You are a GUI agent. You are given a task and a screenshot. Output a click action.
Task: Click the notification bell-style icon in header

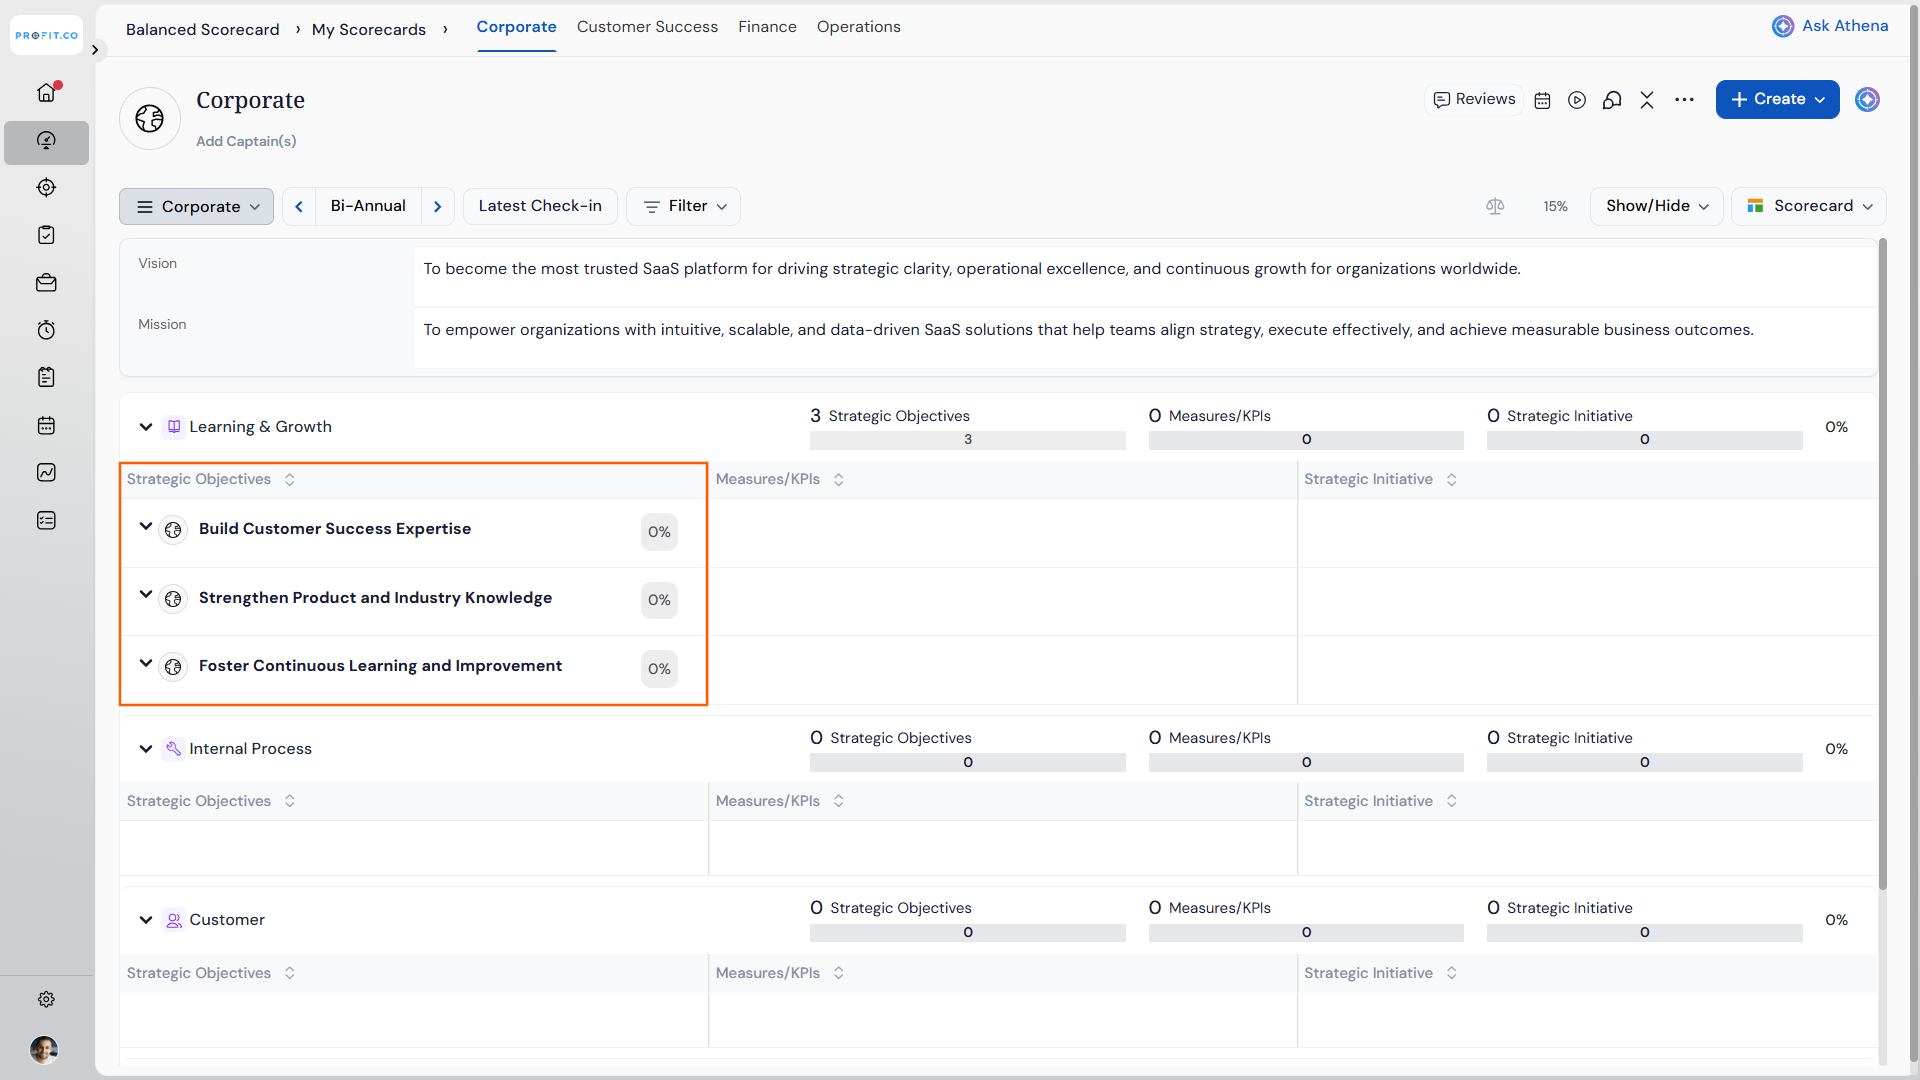1612,100
